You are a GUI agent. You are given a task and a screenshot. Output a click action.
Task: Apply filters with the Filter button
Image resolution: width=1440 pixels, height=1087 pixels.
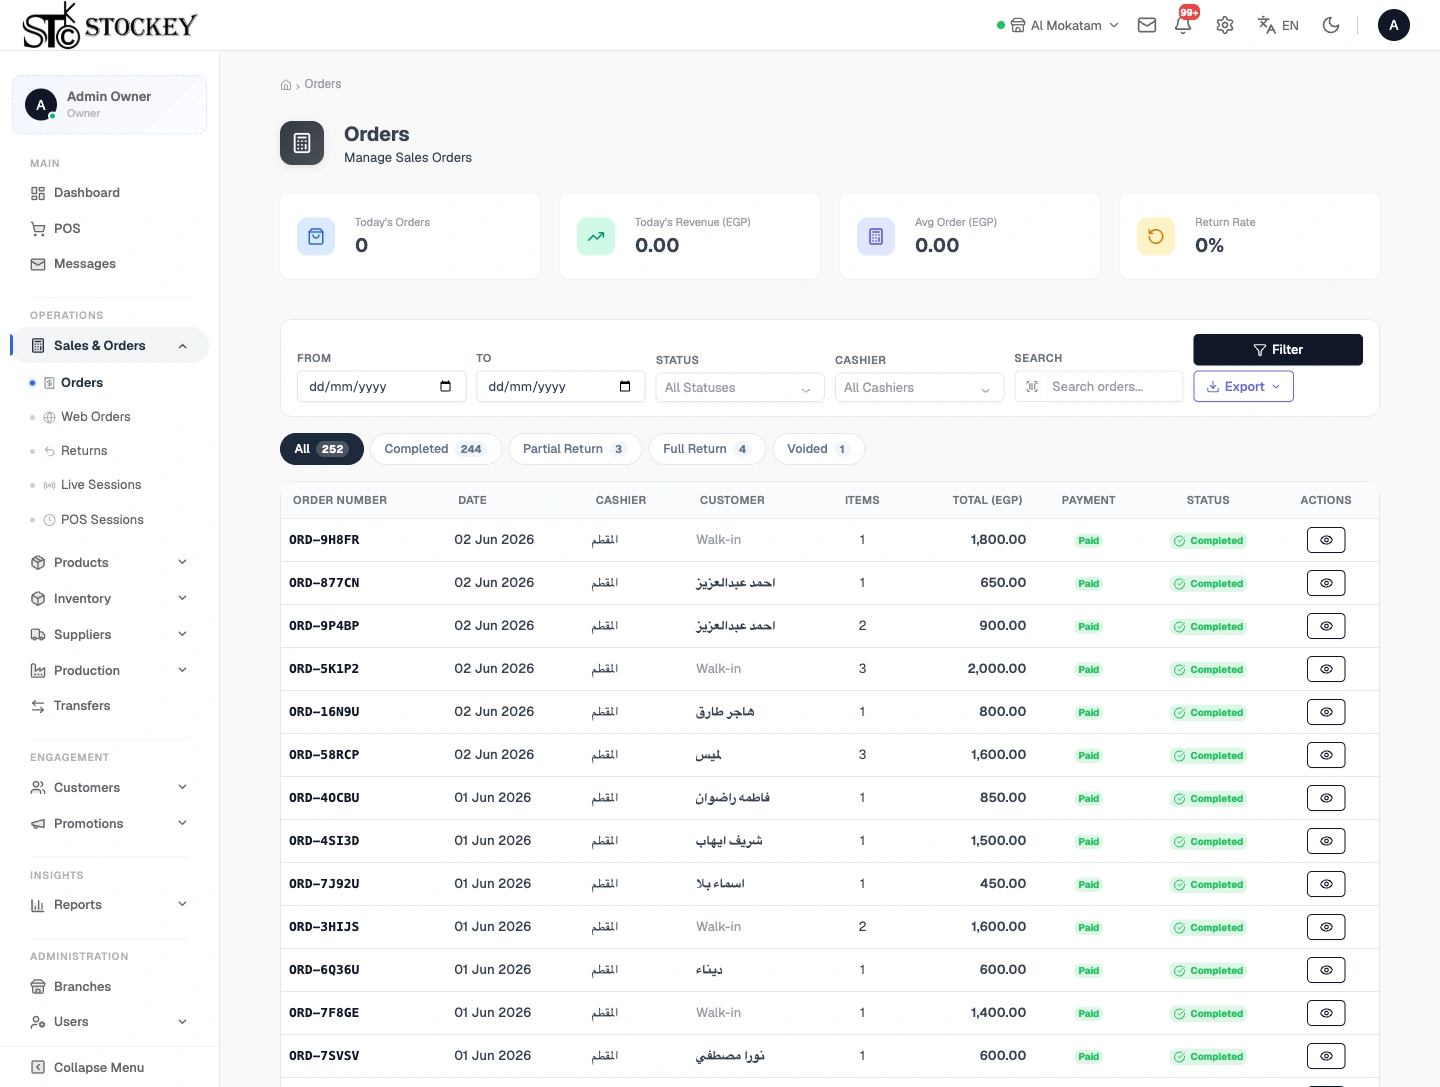[1278, 350]
